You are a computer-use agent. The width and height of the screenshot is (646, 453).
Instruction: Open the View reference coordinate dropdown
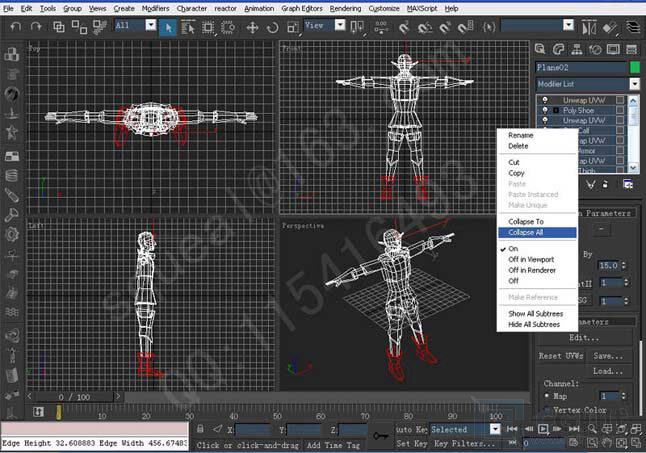[x=340, y=25]
